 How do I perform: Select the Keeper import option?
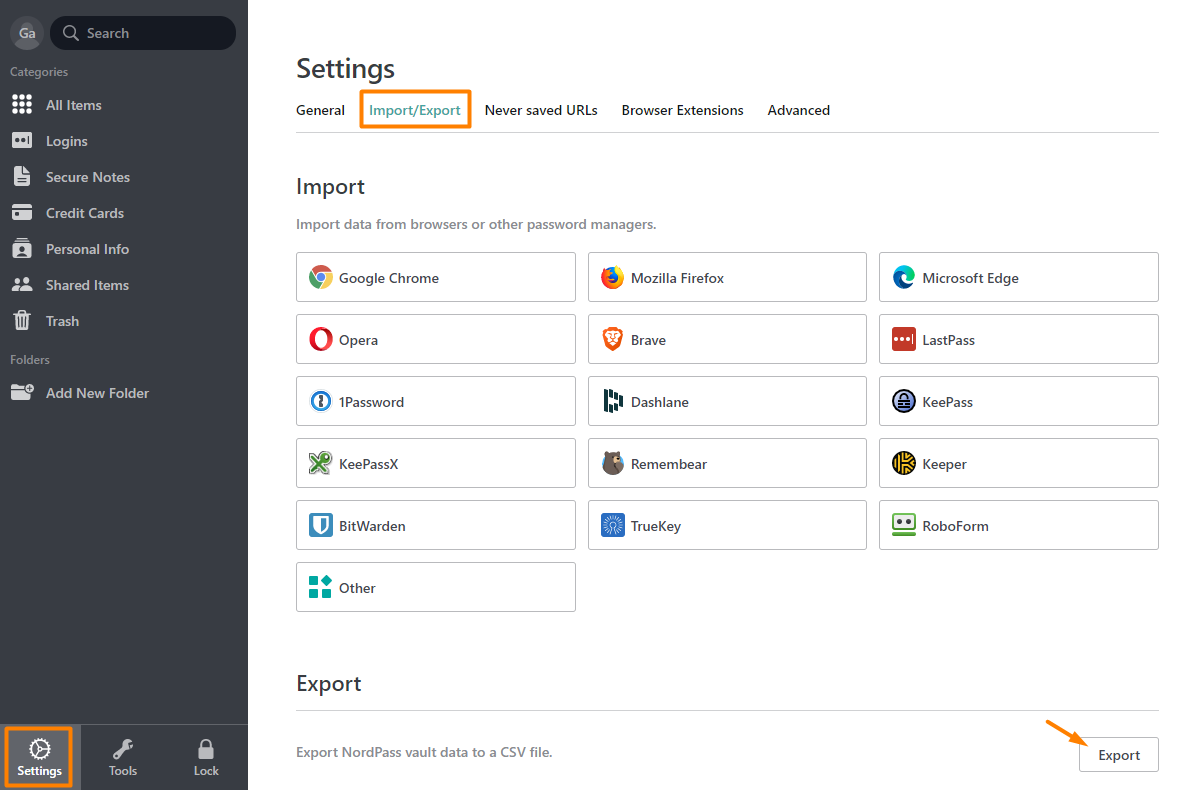coord(1019,463)
